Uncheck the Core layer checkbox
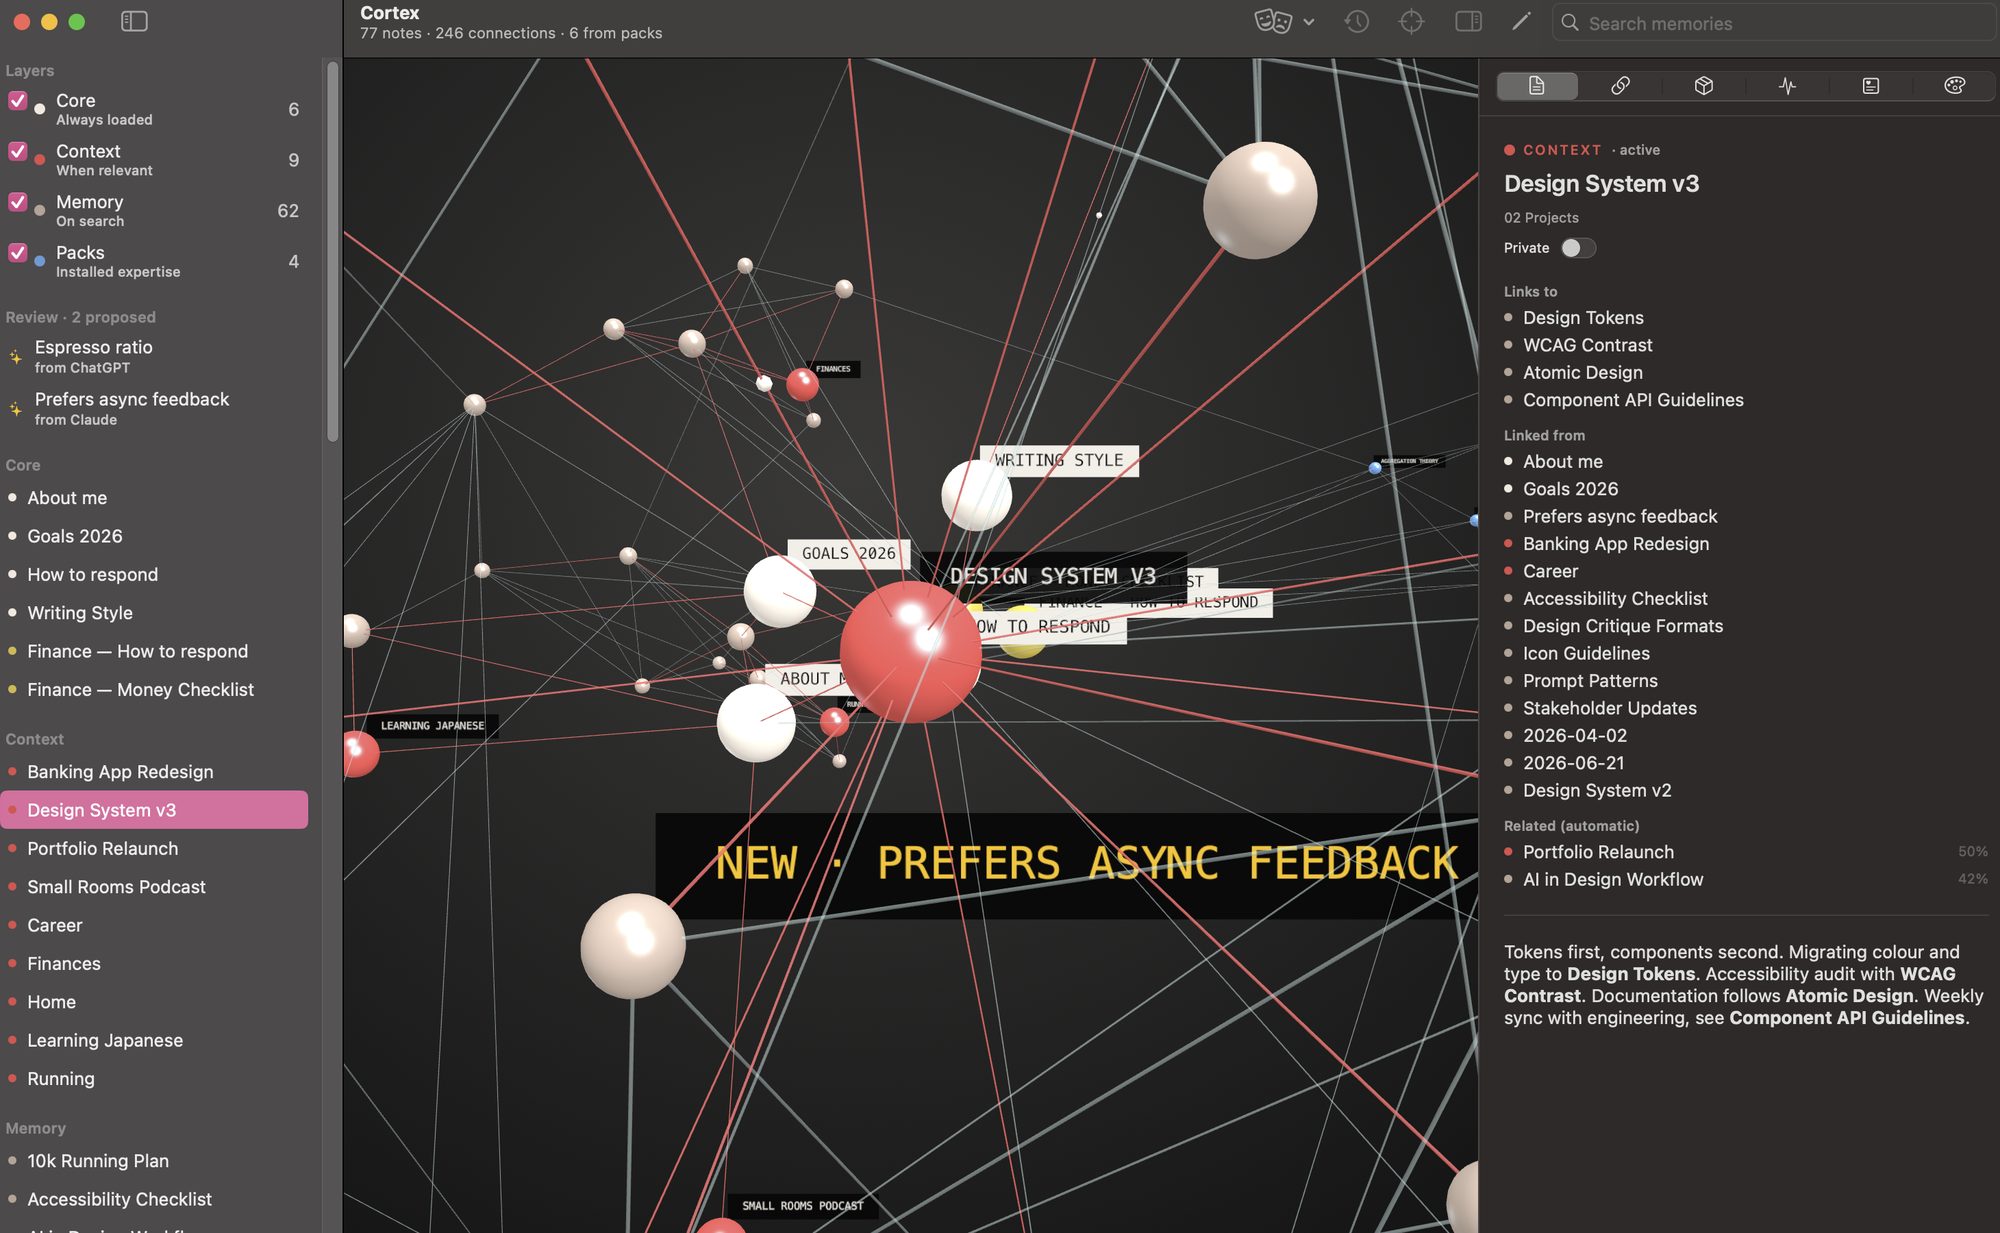This screenshot has height=1233, width=2000. pyautogui.click(x=17, y=100)
